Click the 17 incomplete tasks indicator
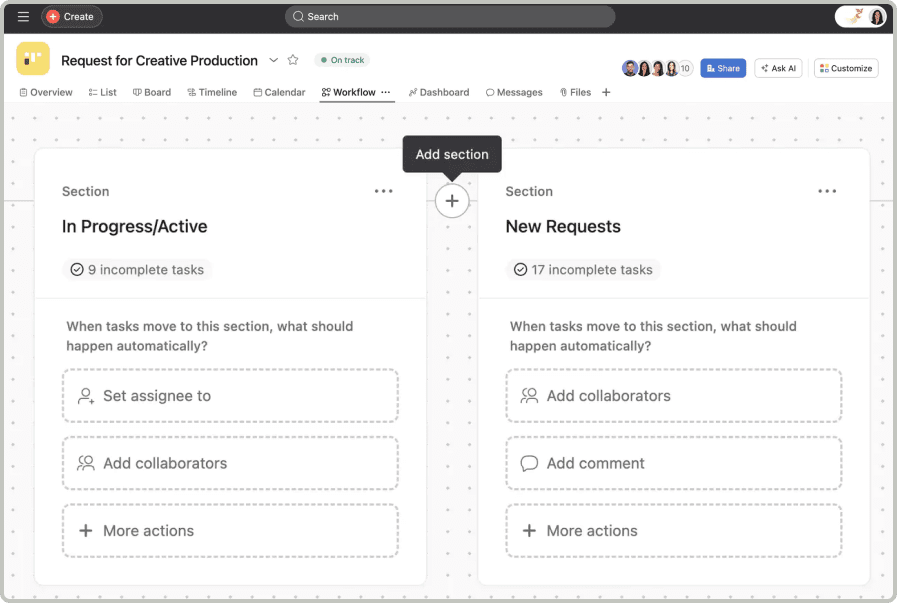 pos(583,269)
